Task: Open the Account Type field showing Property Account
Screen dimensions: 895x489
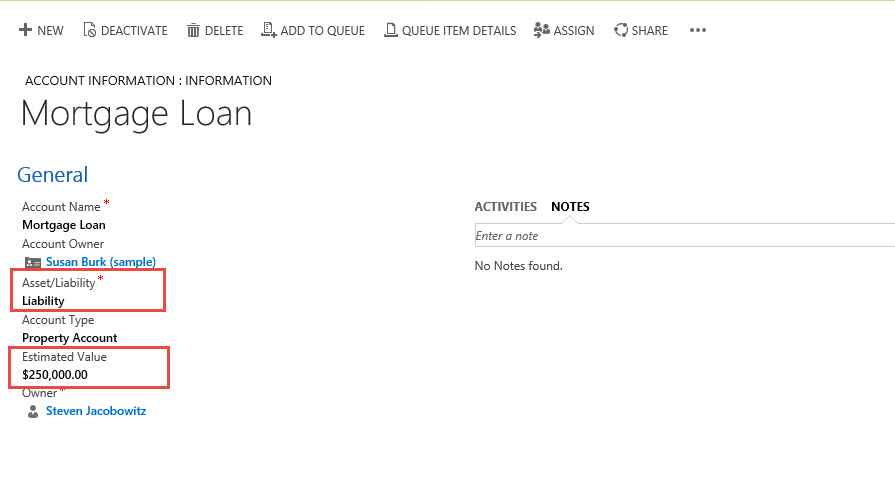Action: tap(69, 338)
